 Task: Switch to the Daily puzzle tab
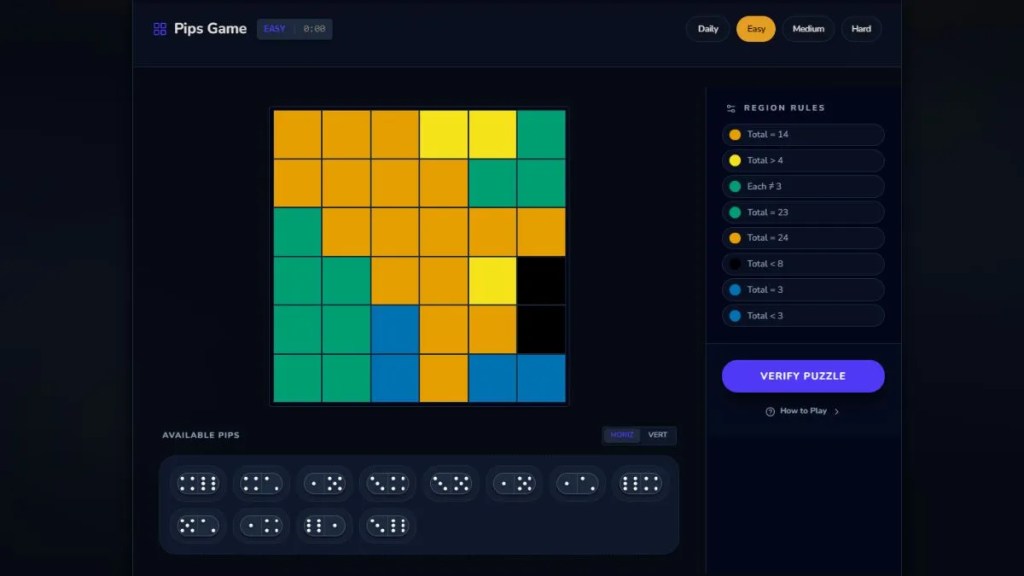click(708, 29)
